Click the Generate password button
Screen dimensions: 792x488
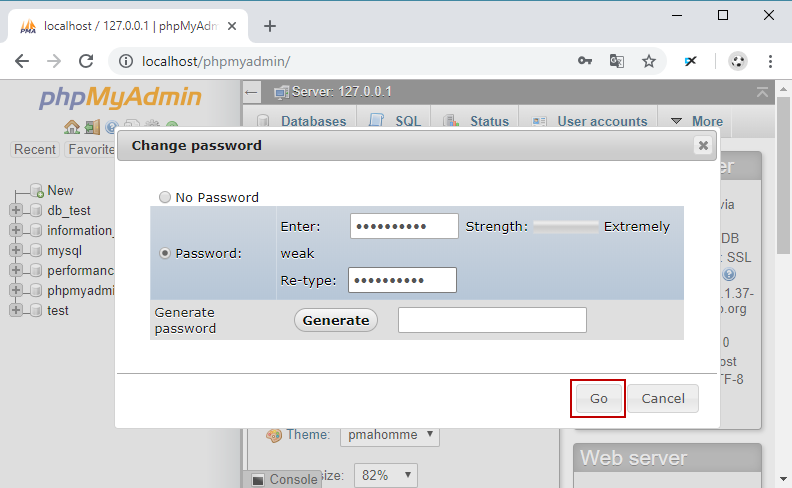(336, 320)
